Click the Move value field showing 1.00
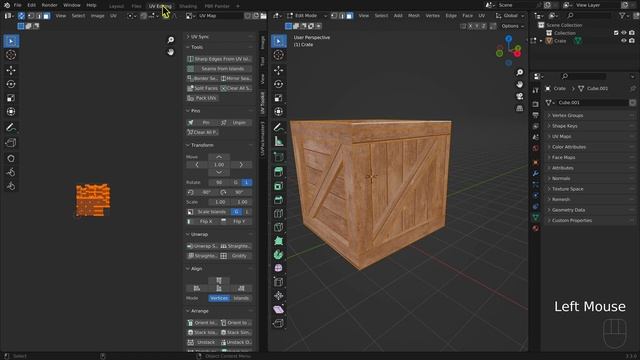The width and height of the screenshot is (640, 360). click(x=219, y=165)
